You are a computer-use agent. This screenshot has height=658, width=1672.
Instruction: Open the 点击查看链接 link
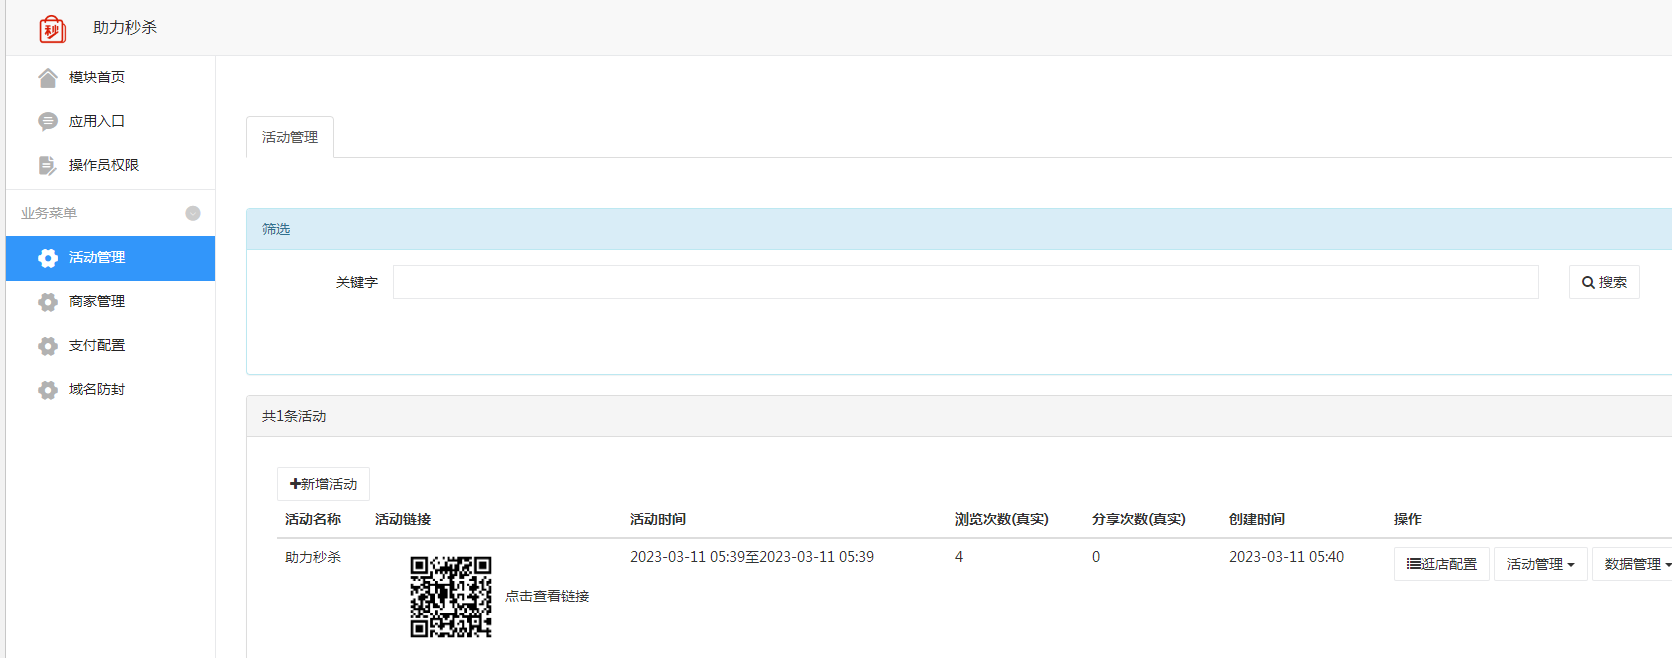click(547, 596)
